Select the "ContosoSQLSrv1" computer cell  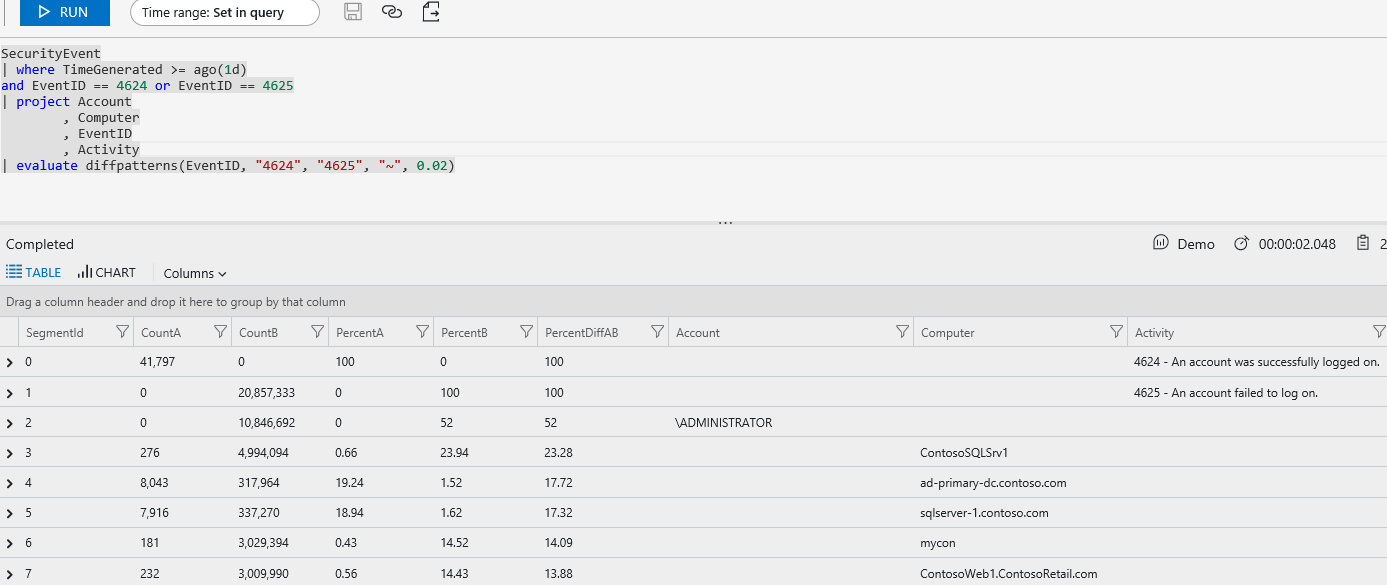[964, 453]
